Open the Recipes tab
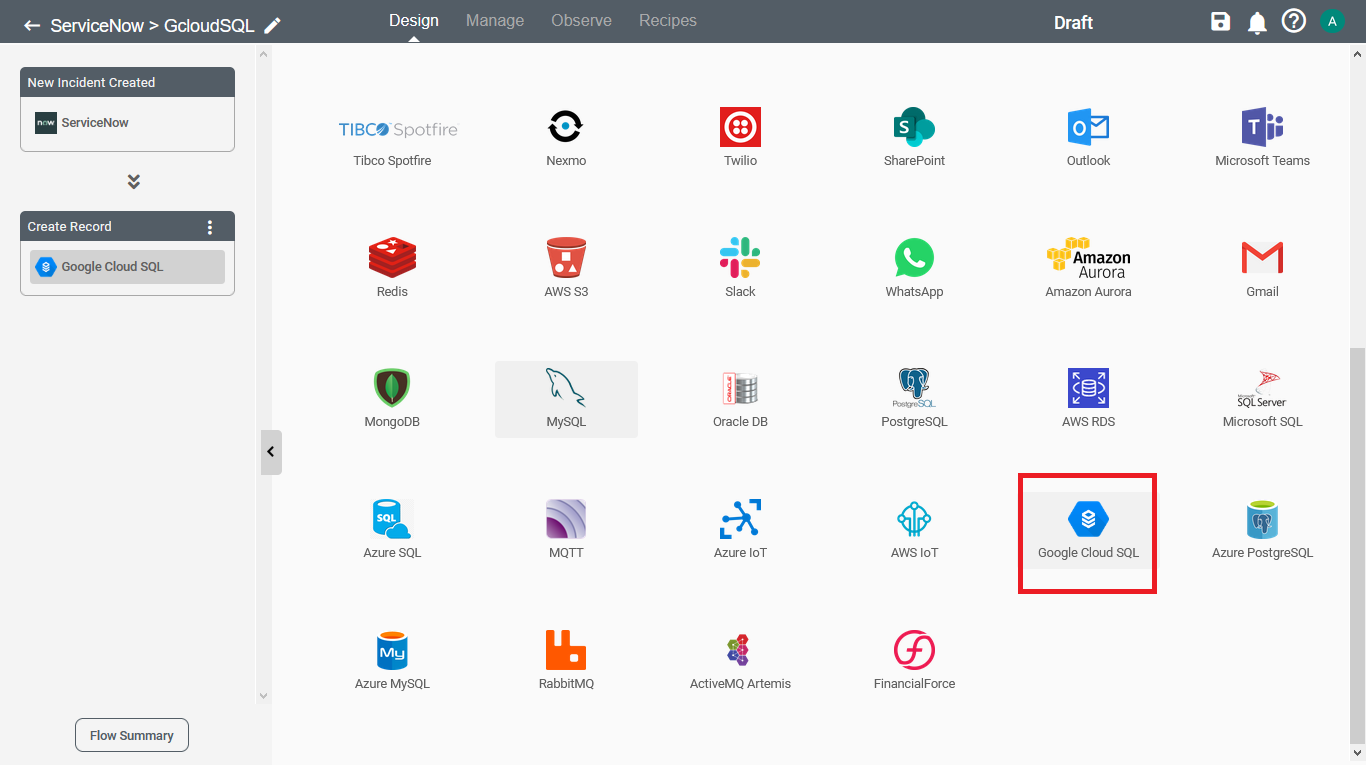 tap(668, 20)
